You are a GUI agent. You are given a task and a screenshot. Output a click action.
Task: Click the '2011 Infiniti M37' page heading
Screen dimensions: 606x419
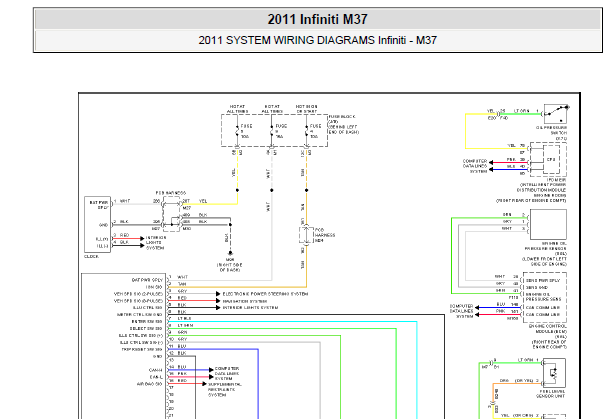[x=317, y=19]
